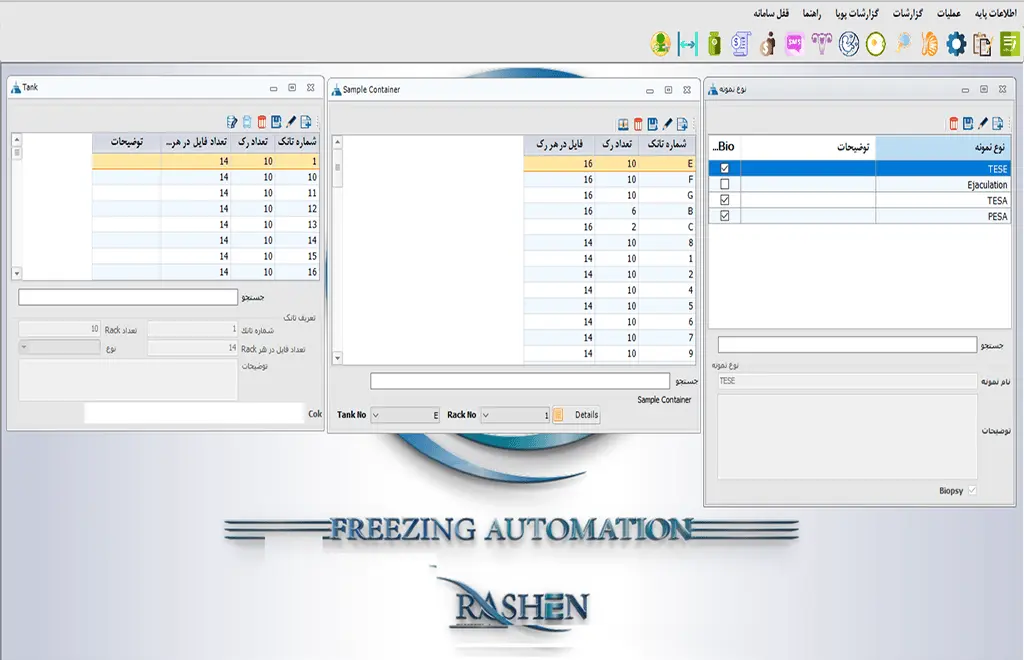Open the SMS toolbar icon
Screen dimensions: 1024x660
point(795,43)
